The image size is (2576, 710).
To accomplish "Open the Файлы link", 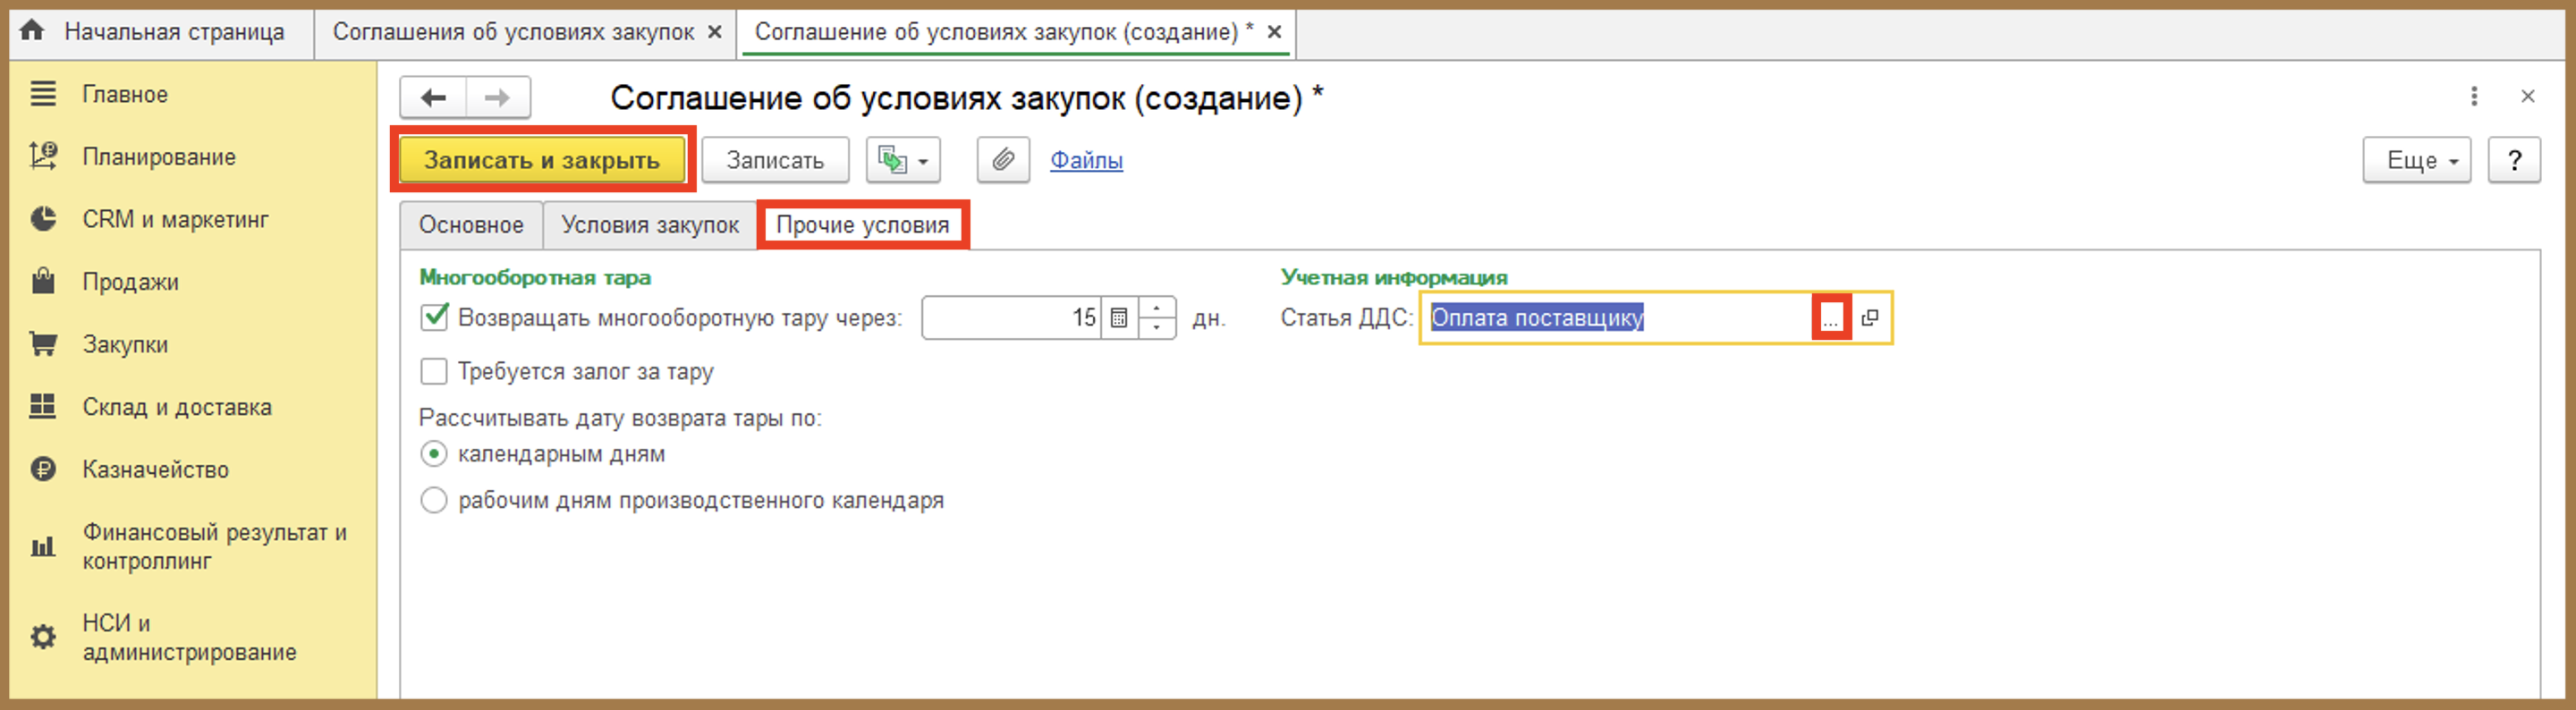I will pyautogui.click(x=1086, y=160).
